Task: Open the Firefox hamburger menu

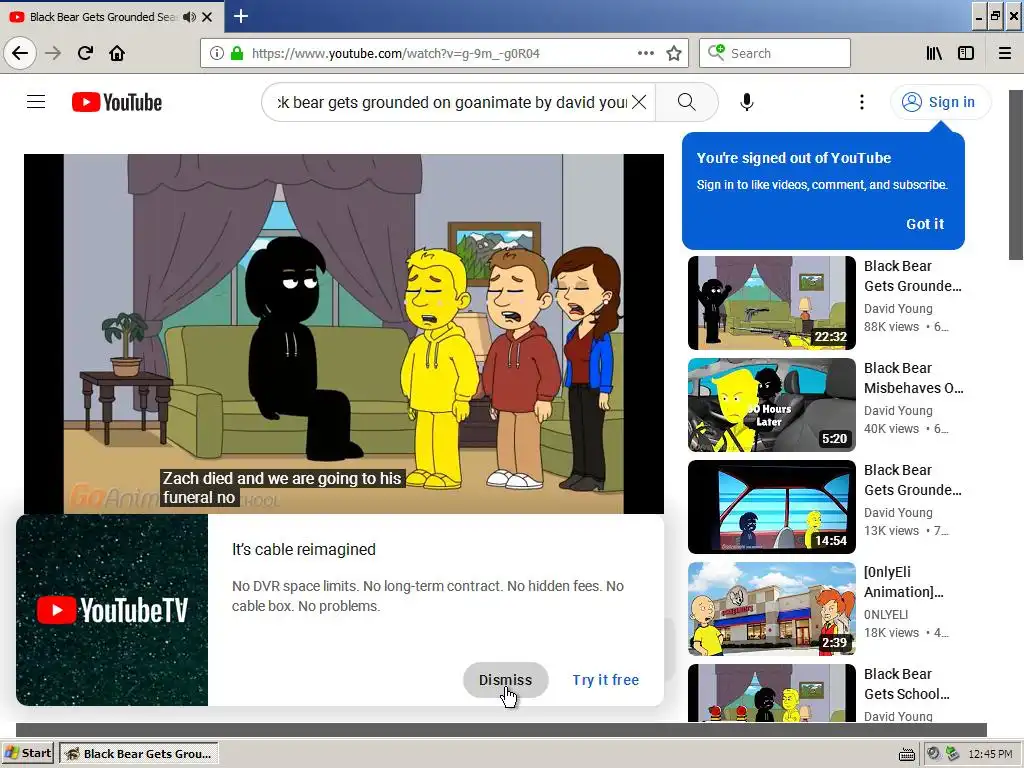Action: coord(1005,53)
